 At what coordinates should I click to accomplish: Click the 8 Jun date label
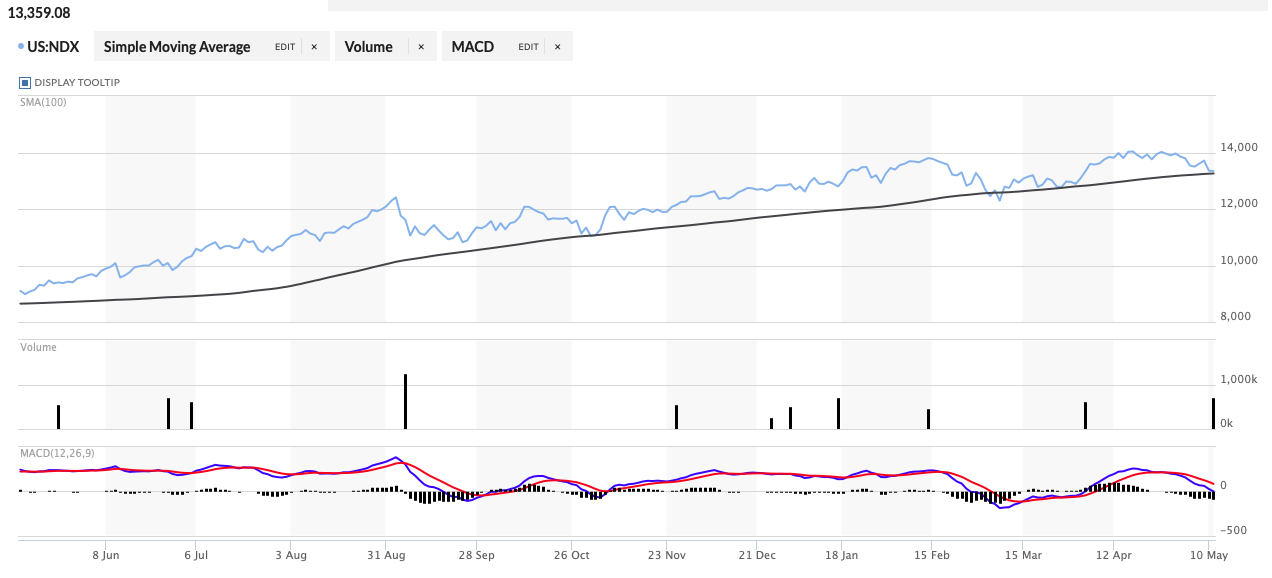pyautogui.click(x=106, y=553)
